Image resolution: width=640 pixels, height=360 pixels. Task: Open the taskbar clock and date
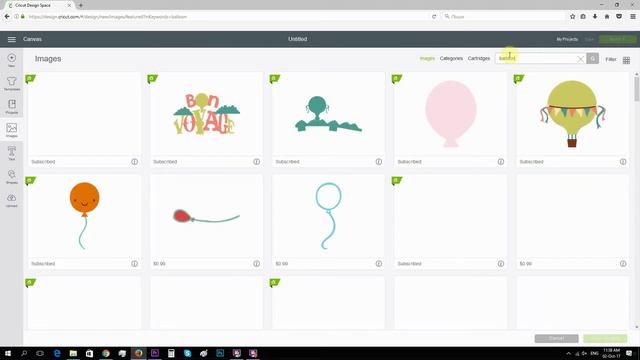tap(611, 353)
